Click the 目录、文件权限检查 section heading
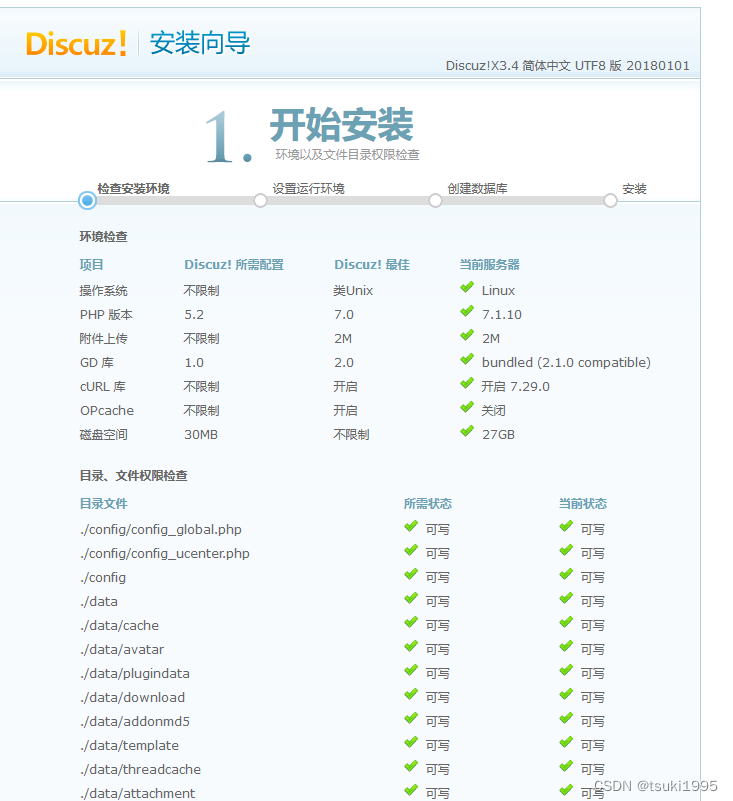The width and height of the screenshot is (733, 801). click(134, 476)
